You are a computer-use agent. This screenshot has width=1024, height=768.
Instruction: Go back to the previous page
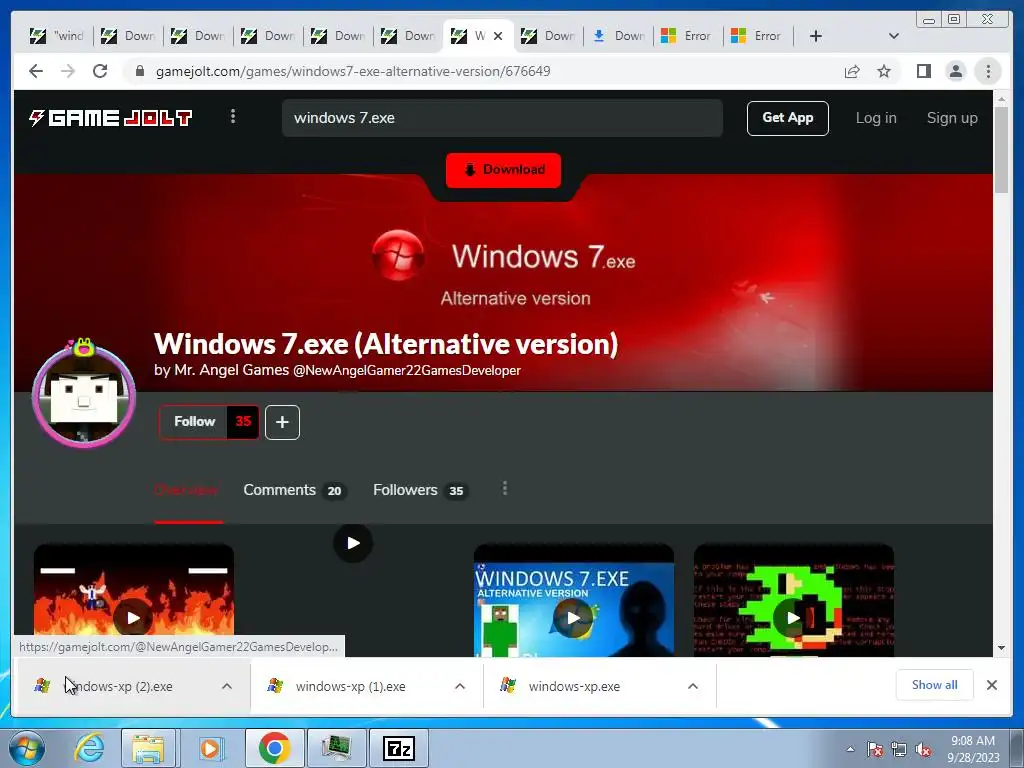[x=36, y=71]
